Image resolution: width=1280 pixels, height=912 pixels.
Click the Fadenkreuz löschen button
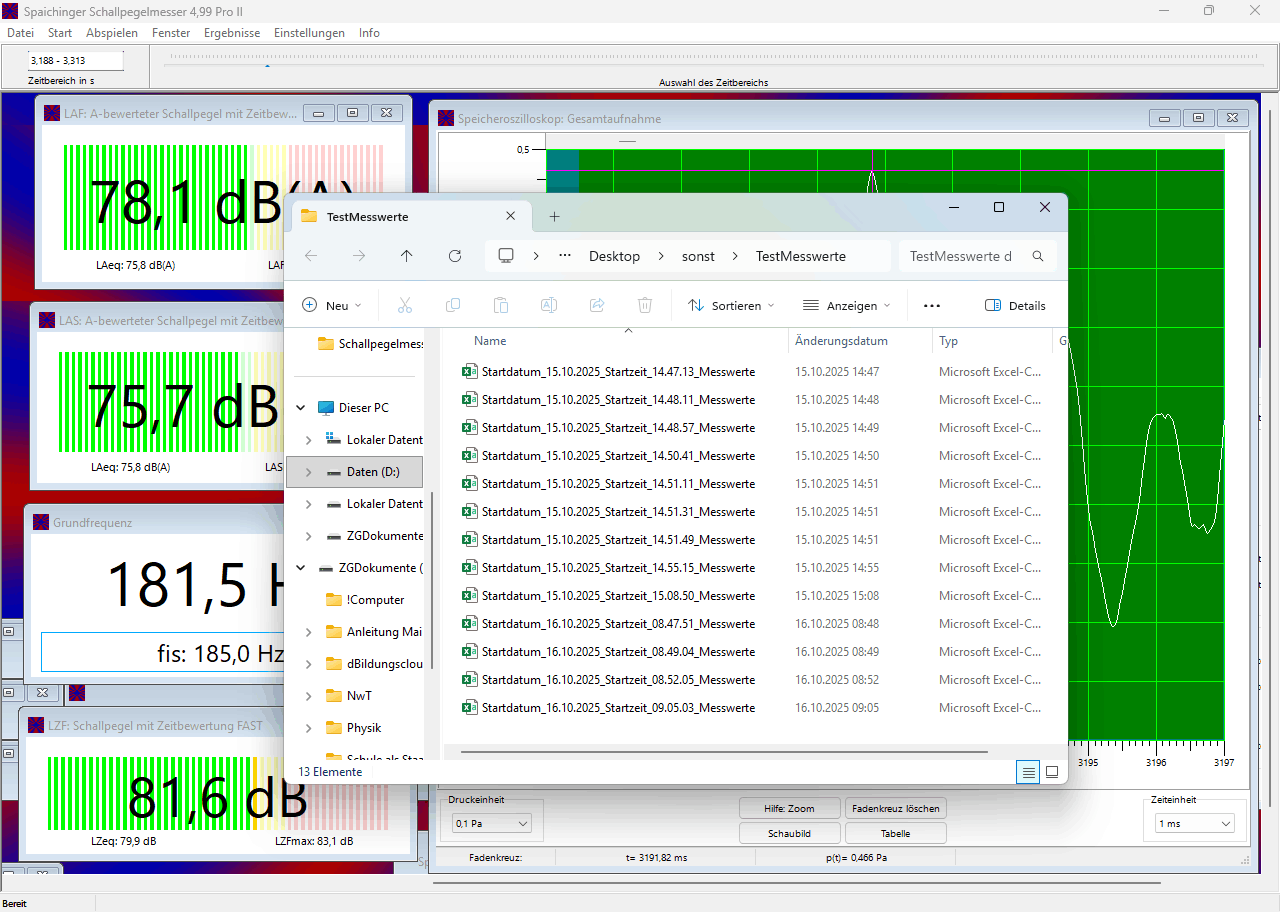tap(895, 808)
